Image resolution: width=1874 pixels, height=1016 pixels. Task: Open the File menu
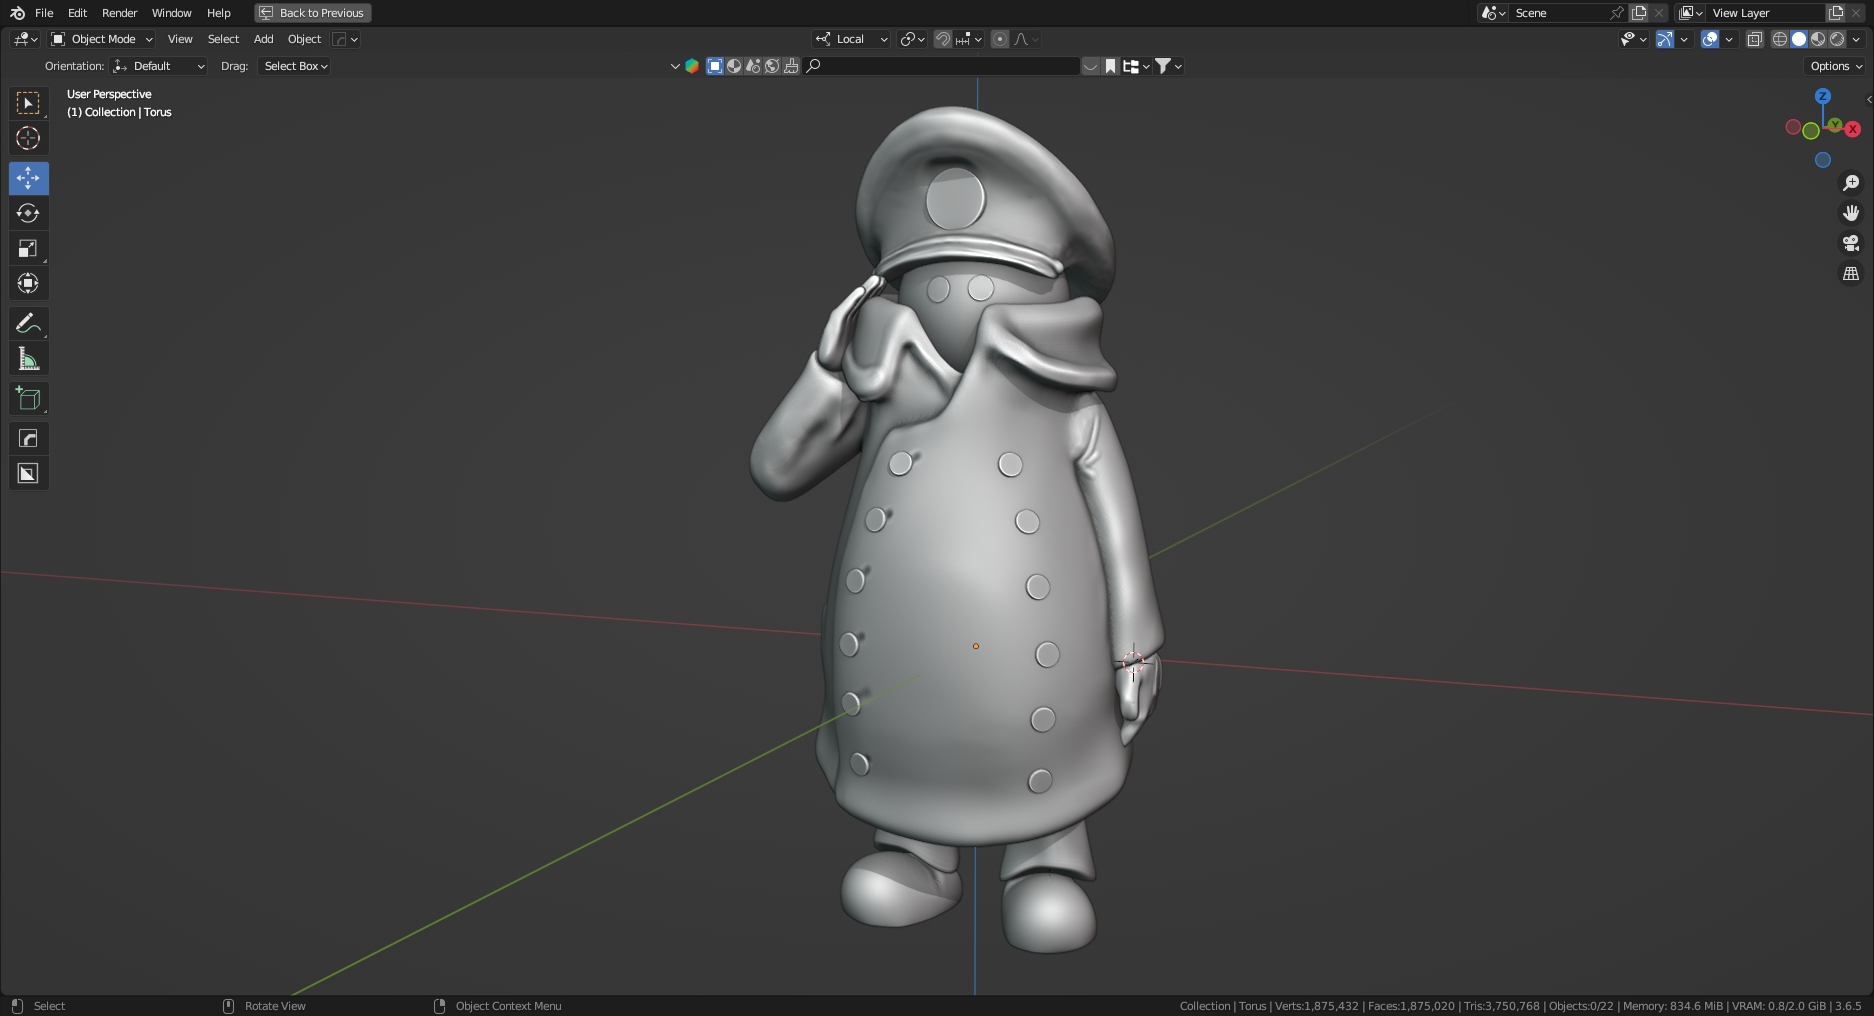[44, 13]
